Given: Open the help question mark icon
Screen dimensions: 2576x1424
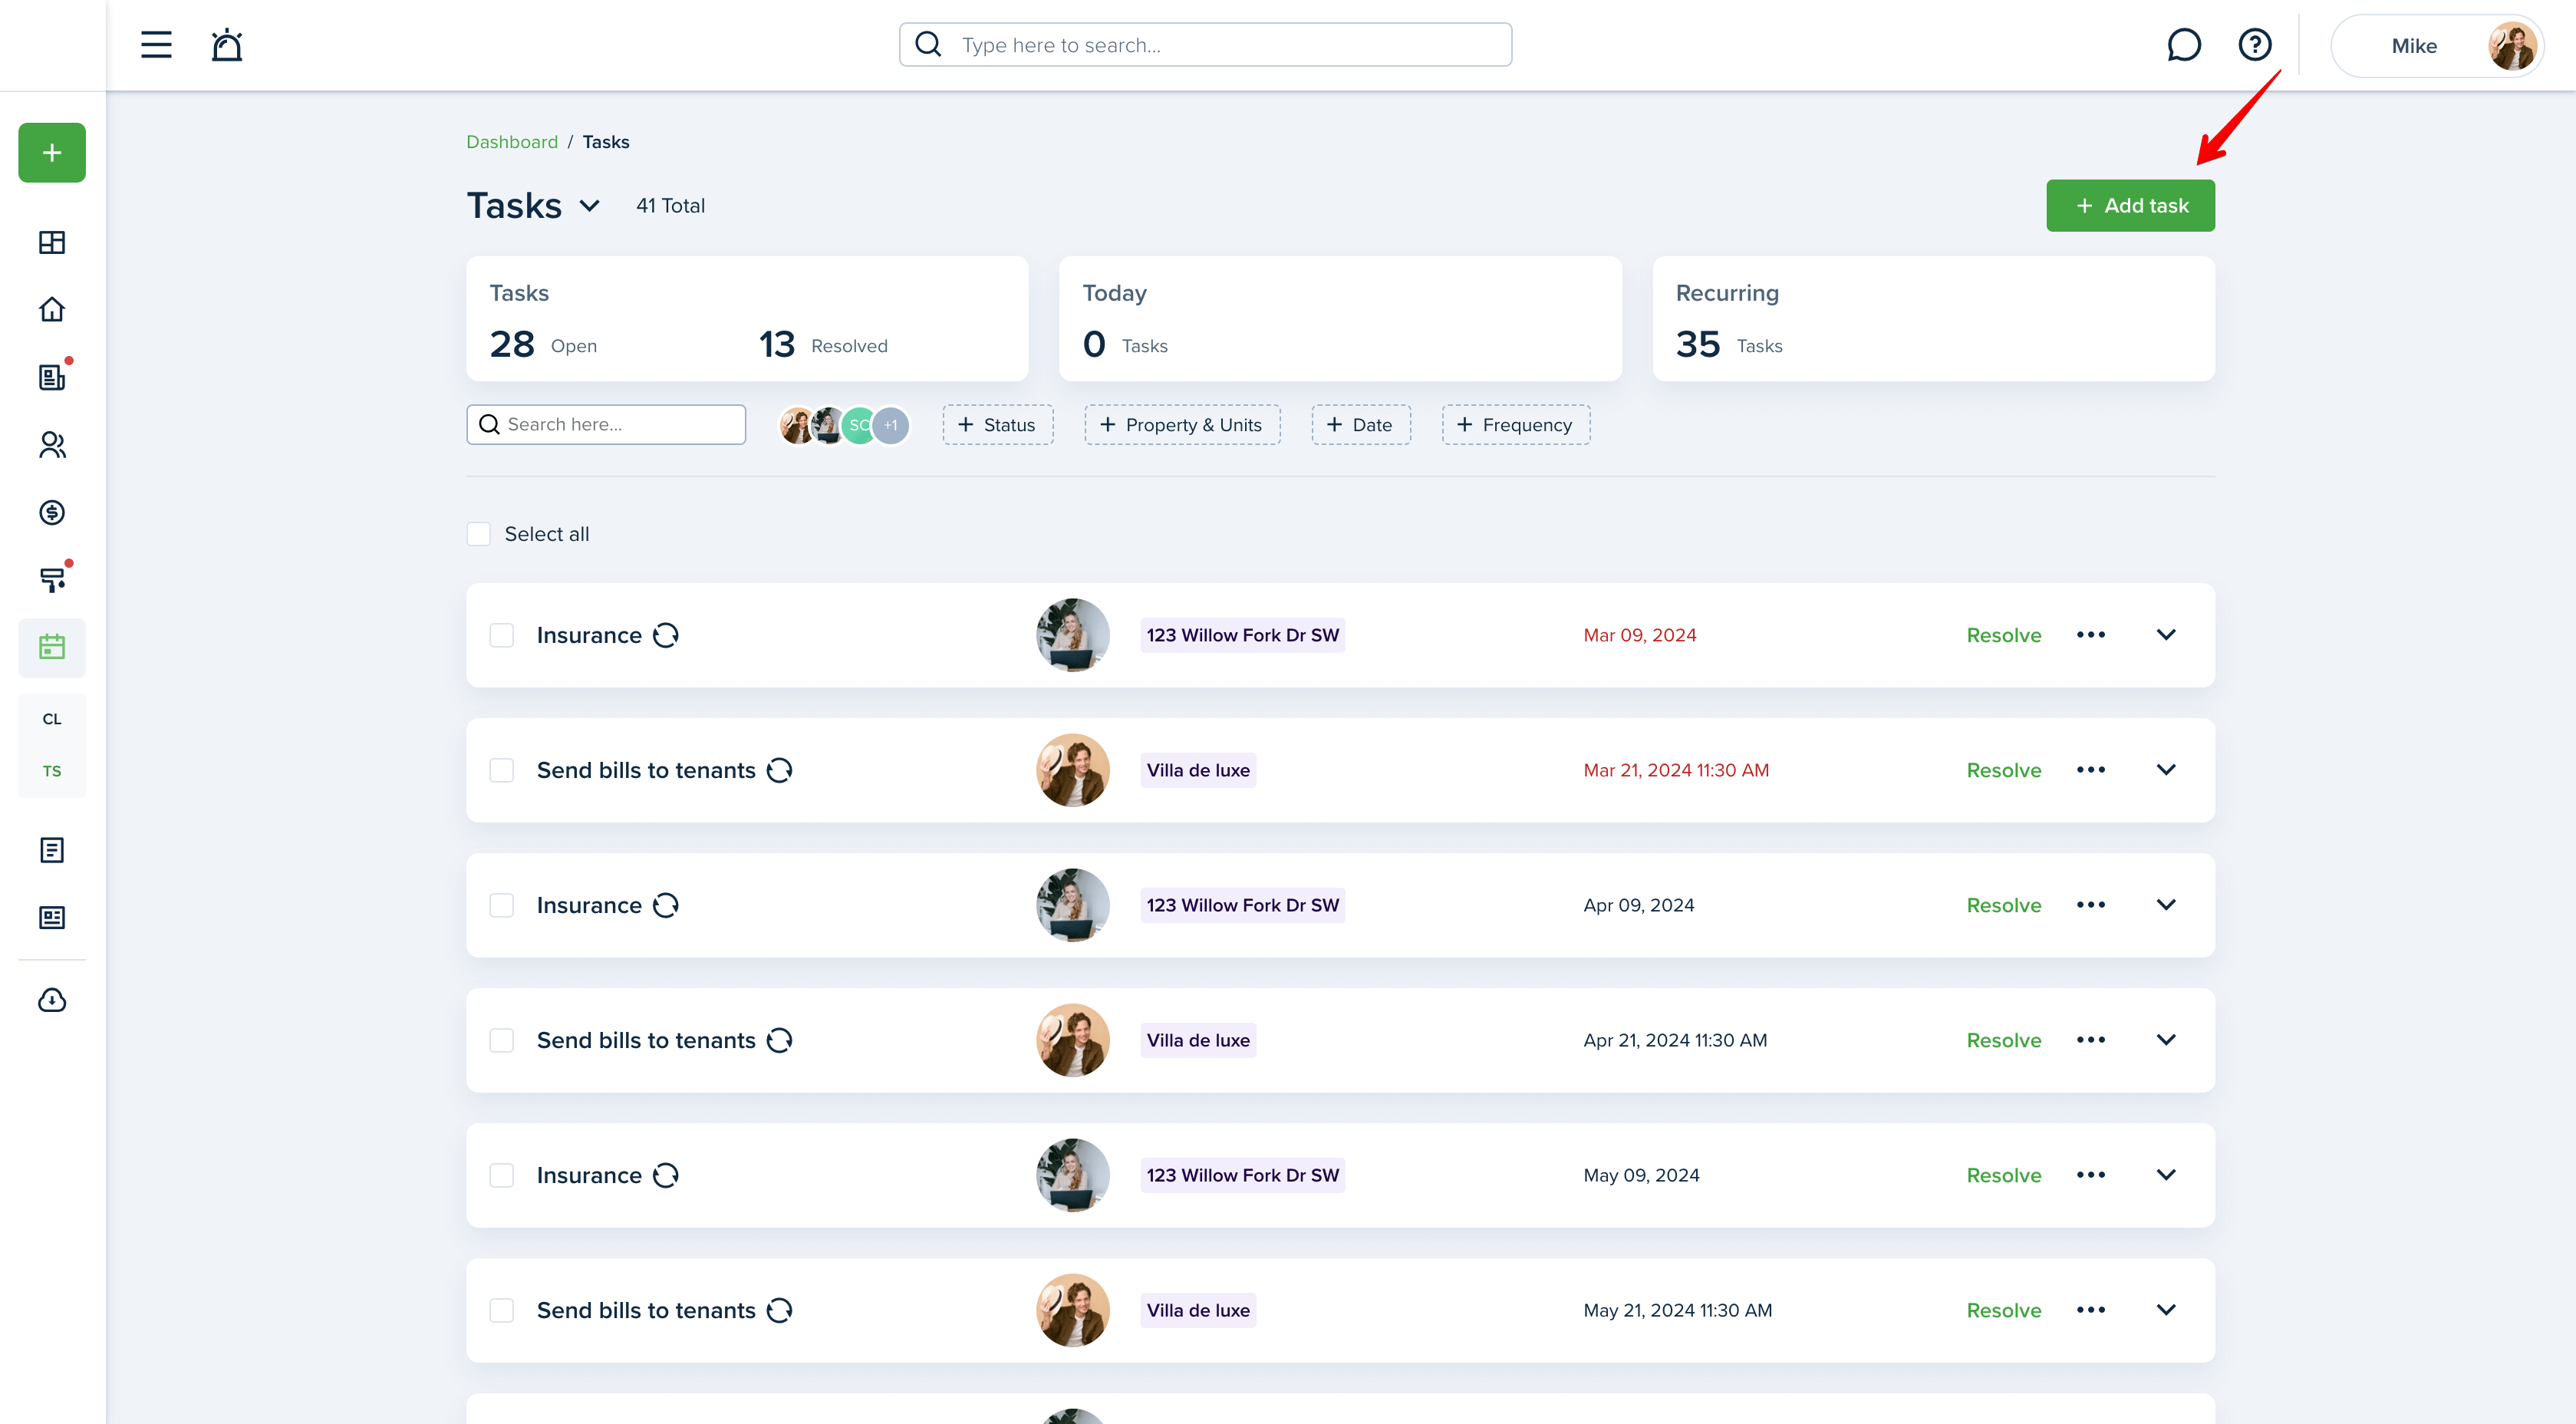Looking at the screenshot, I should click(x=2254, y=45).
